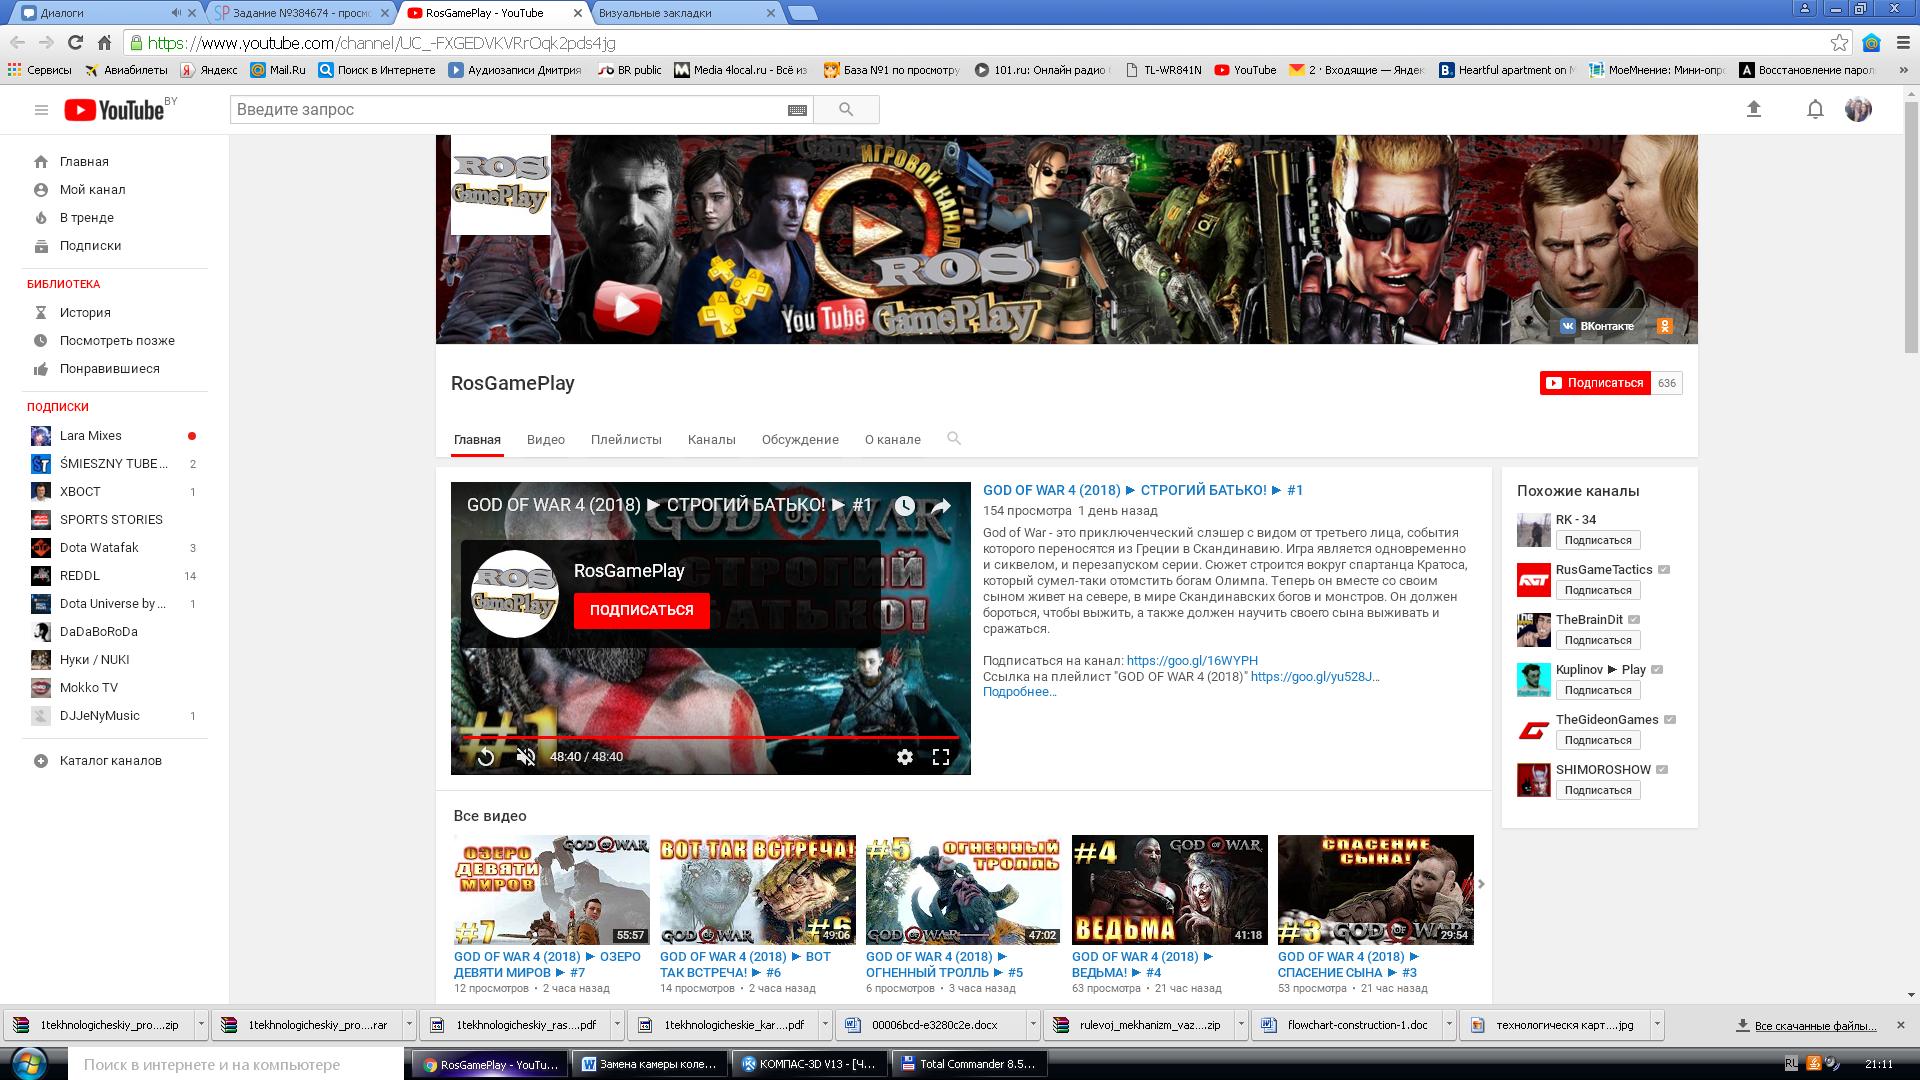This screenshot has height=1080, width=1920.
Task: Click the Watch later clock icon
Action: point(904,506)
